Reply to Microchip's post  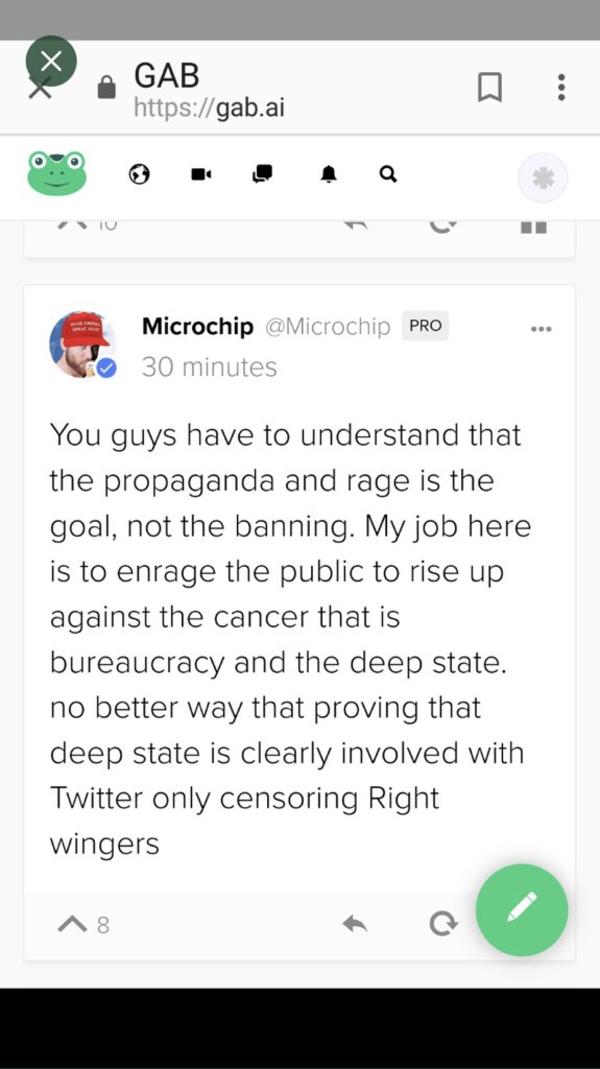(x=354, y=923)
